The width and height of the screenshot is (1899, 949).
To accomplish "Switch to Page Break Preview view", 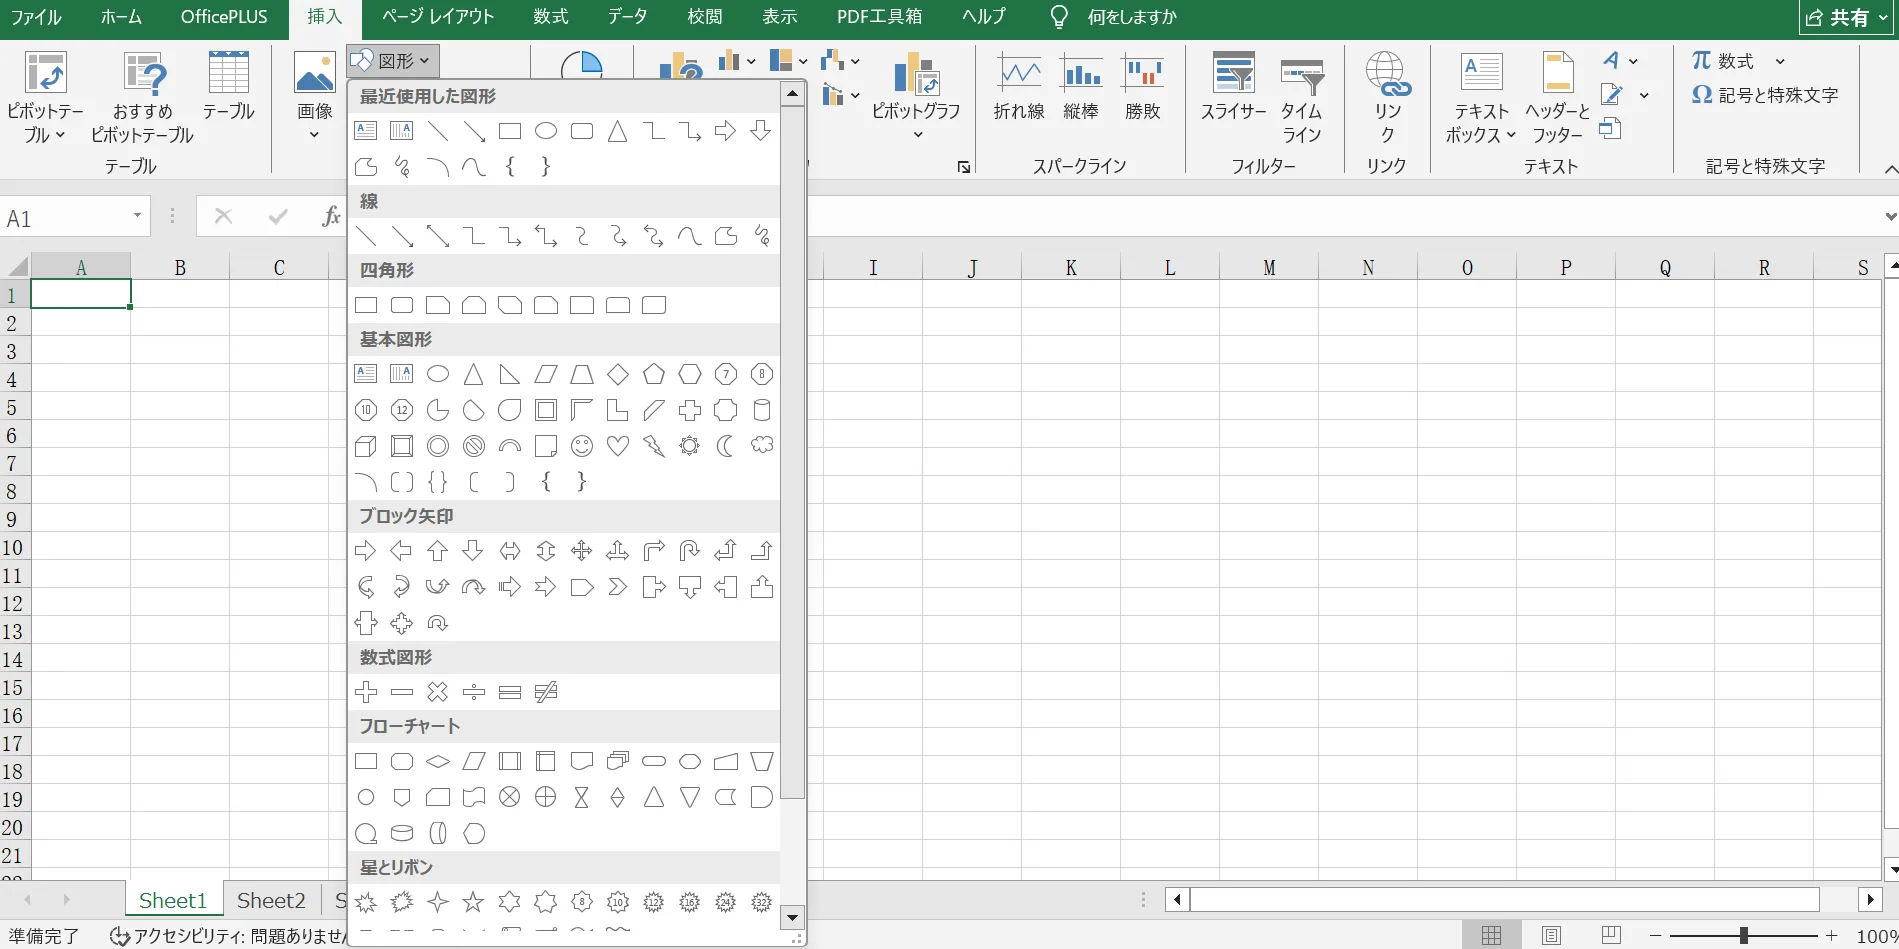I will pos(1610,936).
